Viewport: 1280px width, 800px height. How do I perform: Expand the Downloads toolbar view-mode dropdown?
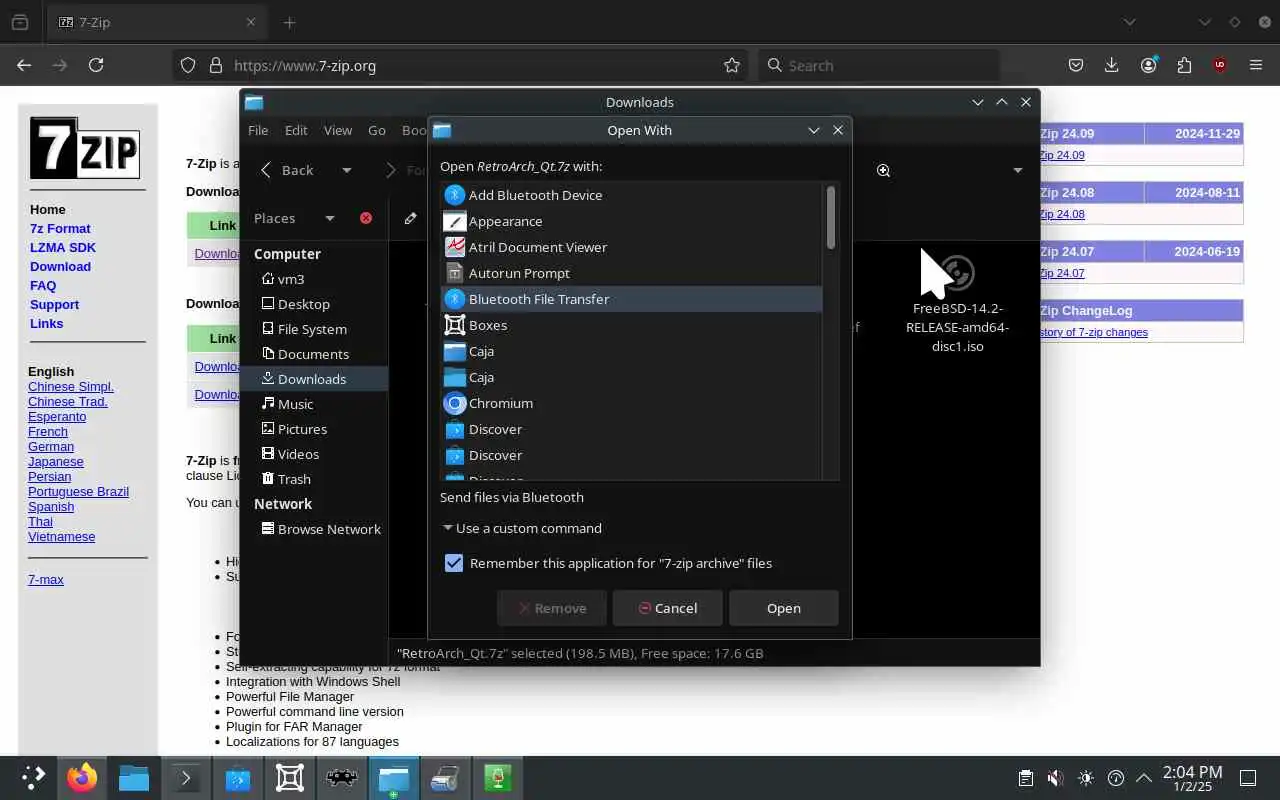pos(1017,170)
